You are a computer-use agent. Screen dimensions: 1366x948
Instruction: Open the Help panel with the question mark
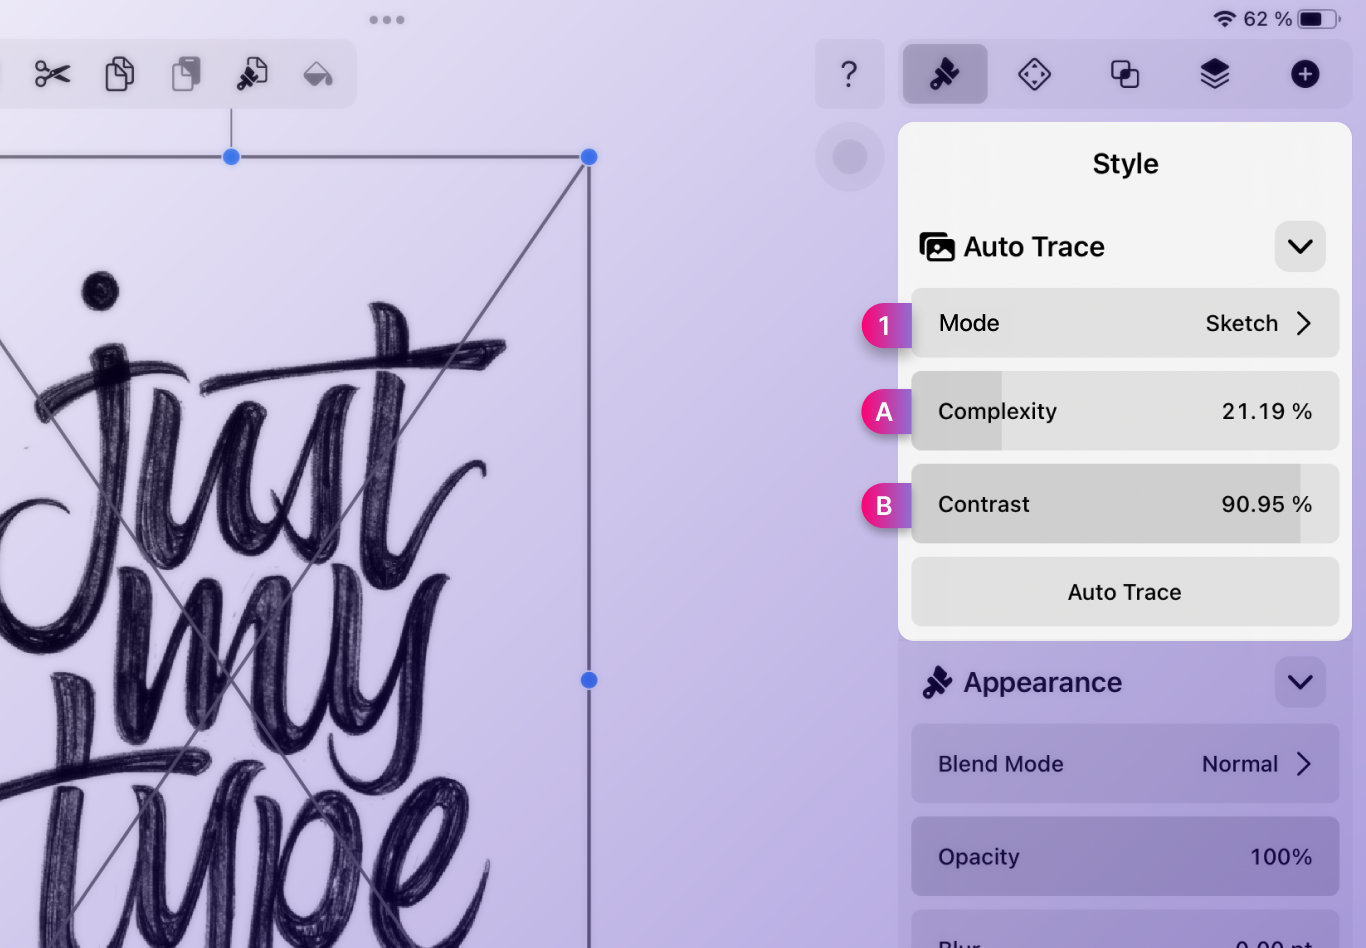849,74
